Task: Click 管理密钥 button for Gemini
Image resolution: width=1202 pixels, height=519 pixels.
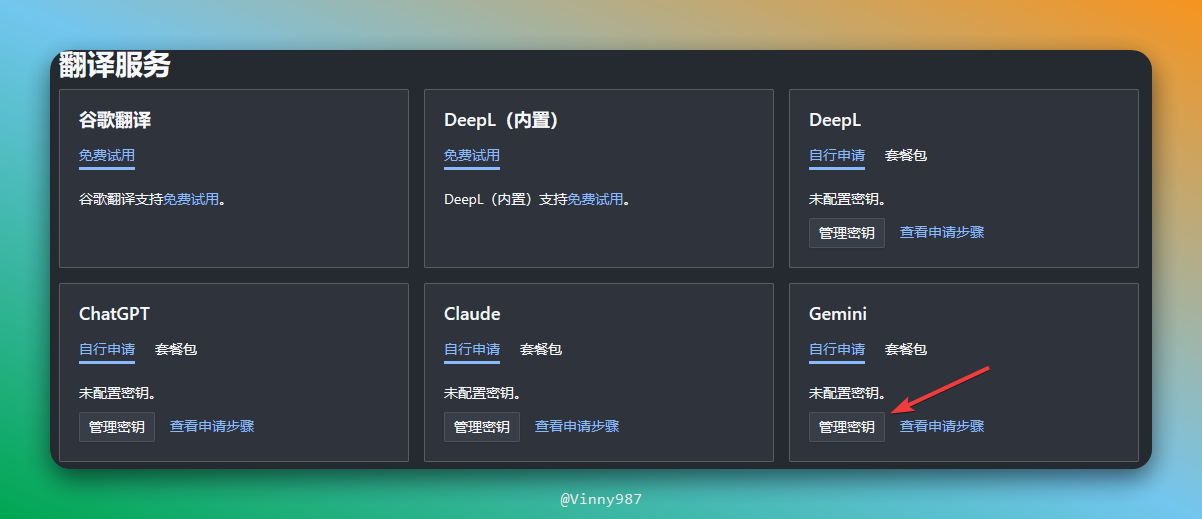Action: pyautogui.click(x=846, y=427)
